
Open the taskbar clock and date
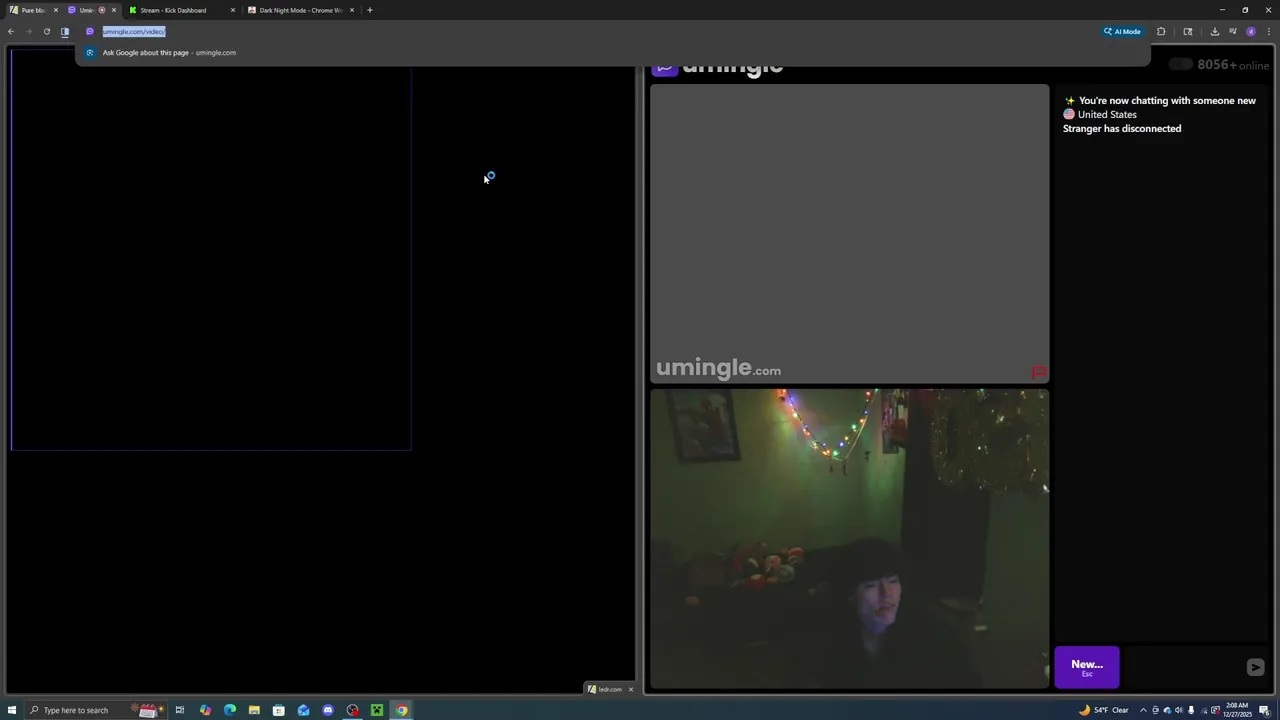[x=1237, y=710]
